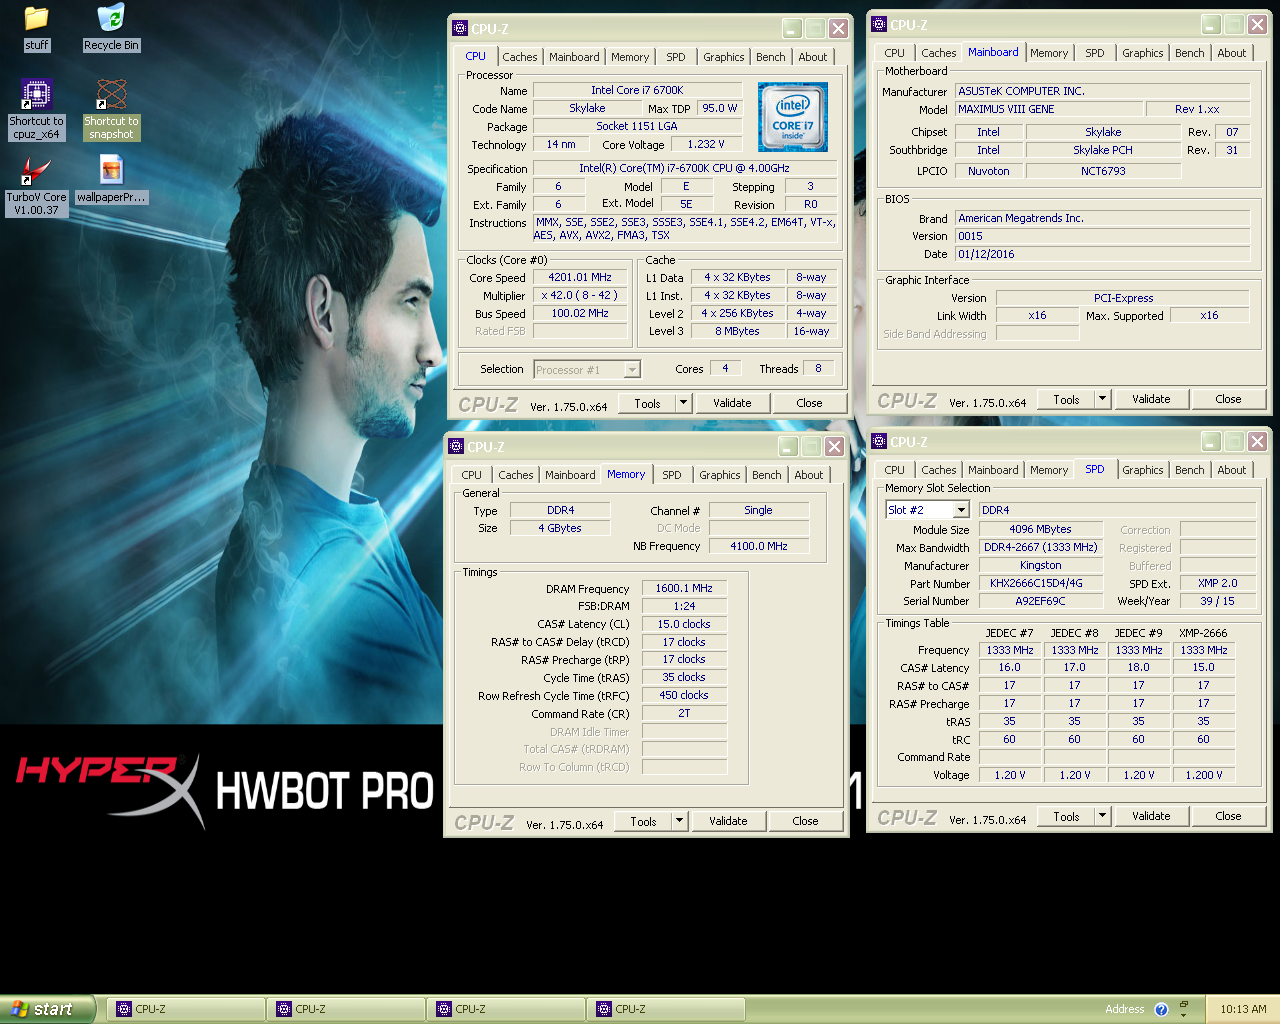Expand Tools dropdown arrow in Mainboard window

tap(1103, 399)
